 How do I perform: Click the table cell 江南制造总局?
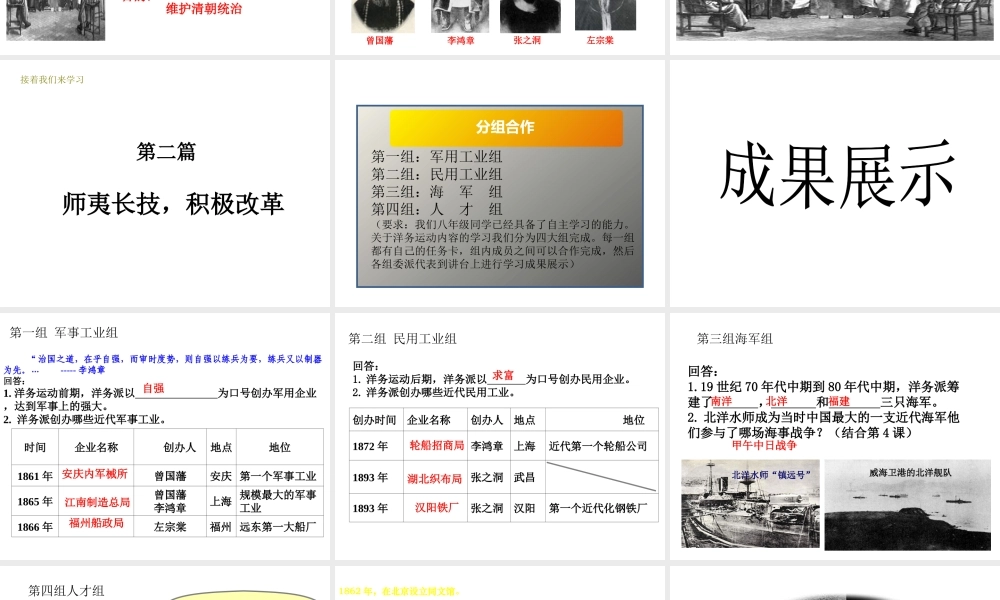98,502
